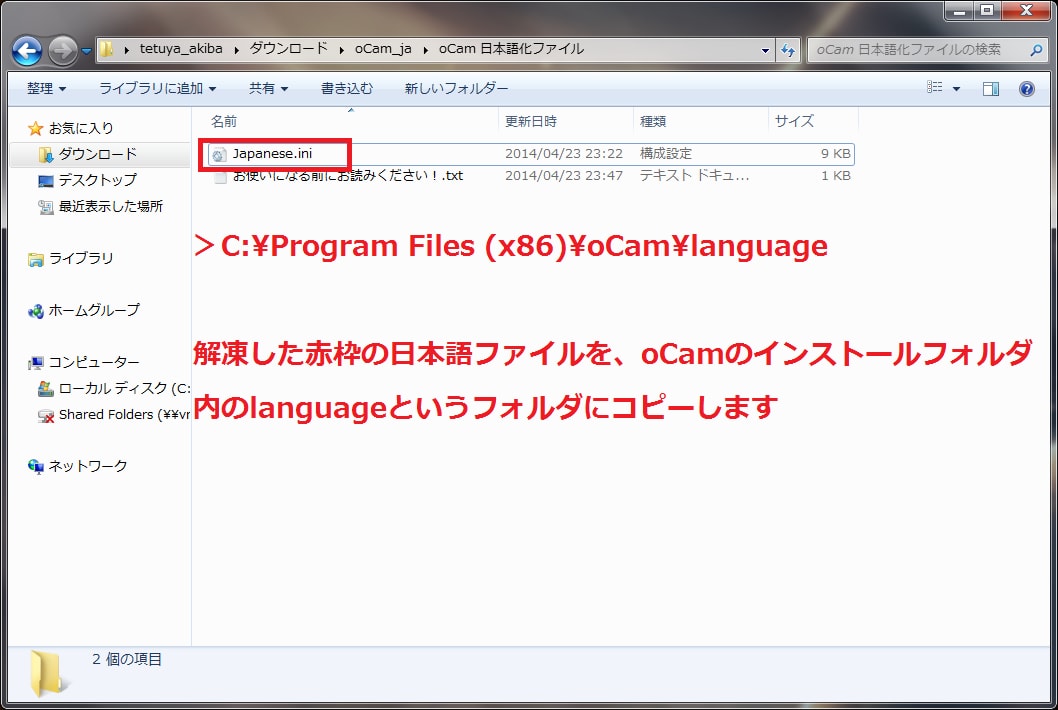Open the ライブラリに追加 menu
This screenshot has height=710, width=1058.
click(157, 88)
